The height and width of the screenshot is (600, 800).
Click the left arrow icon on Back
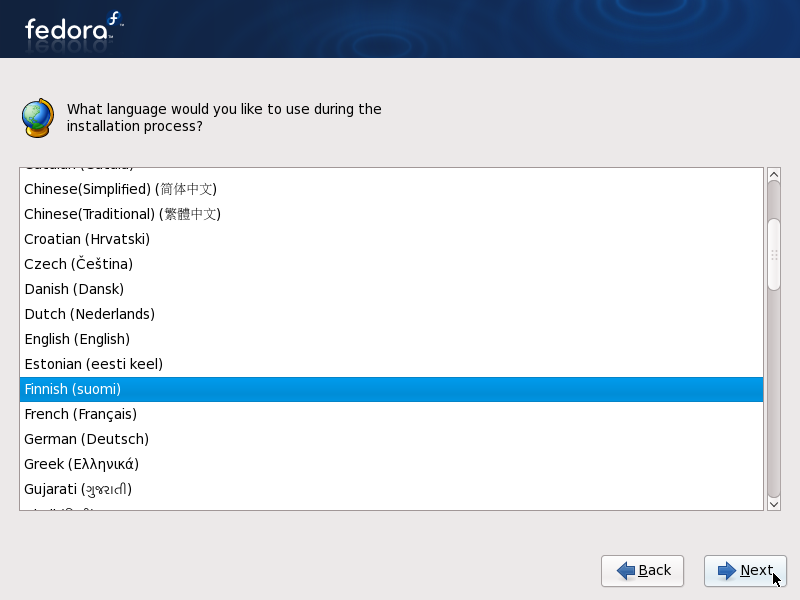626,571
